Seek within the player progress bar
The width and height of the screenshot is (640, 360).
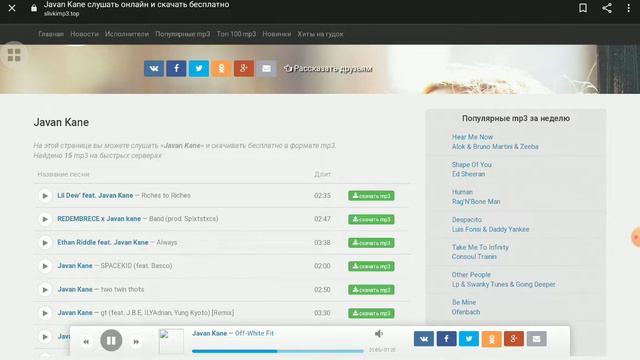coord(278,351)
